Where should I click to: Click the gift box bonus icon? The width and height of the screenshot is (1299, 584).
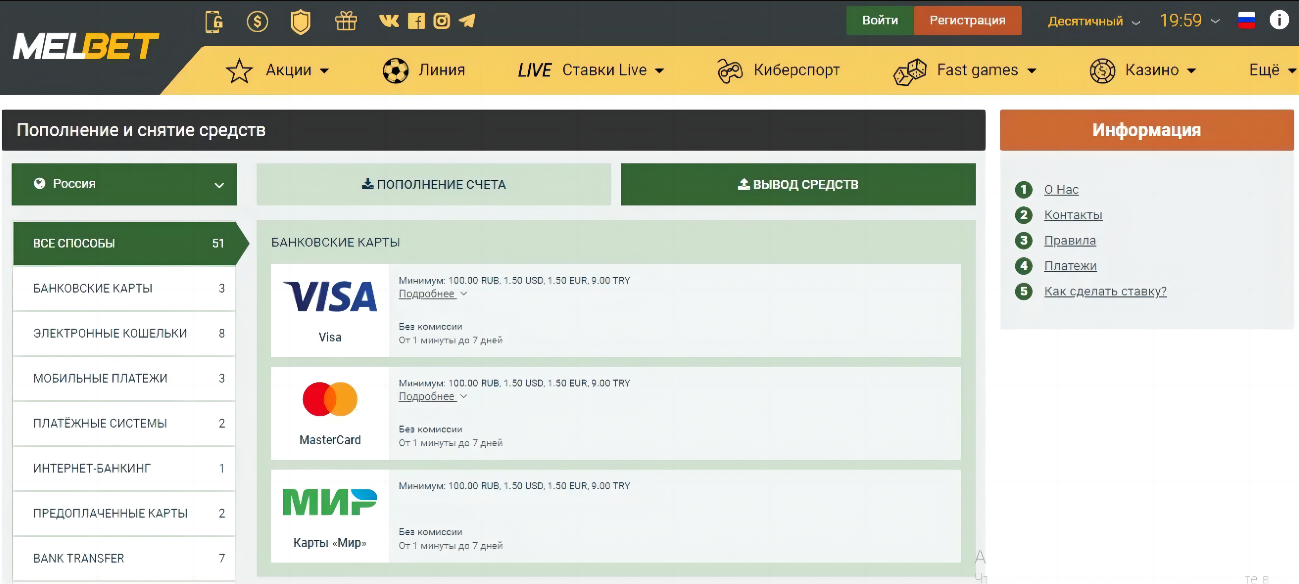click(x=345, y=21)
